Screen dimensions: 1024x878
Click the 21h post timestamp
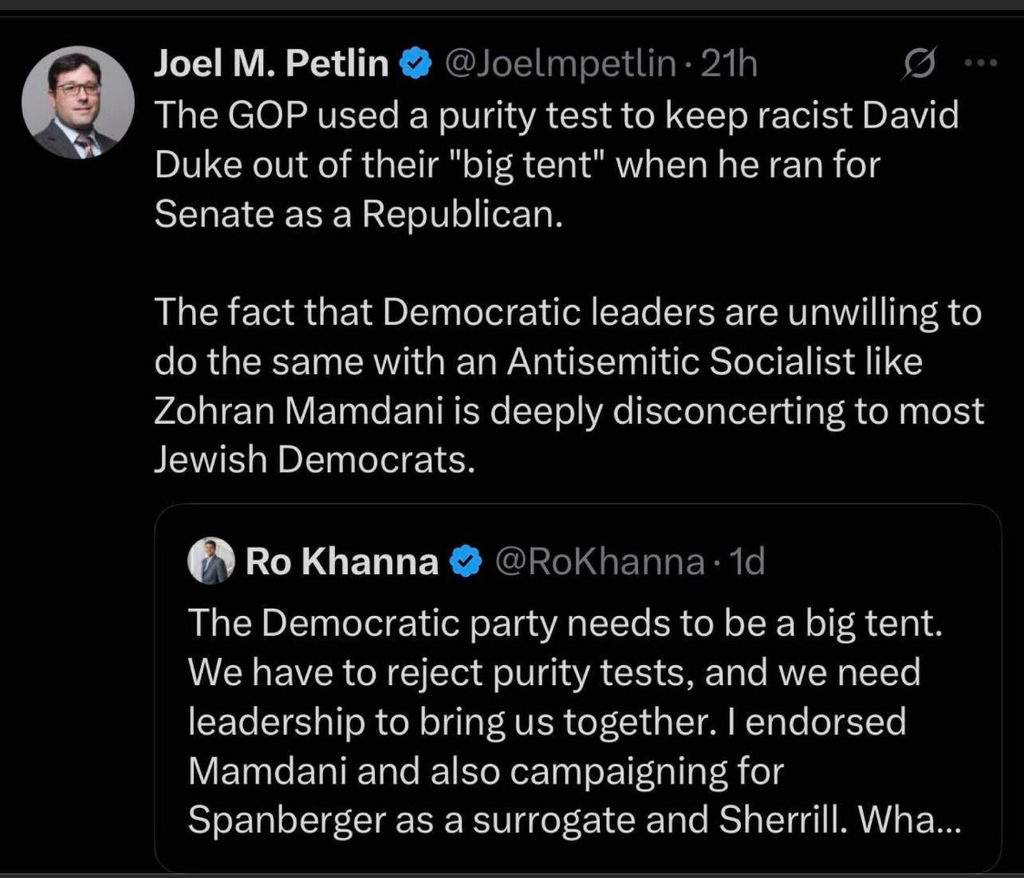click(x=729, y=65)
